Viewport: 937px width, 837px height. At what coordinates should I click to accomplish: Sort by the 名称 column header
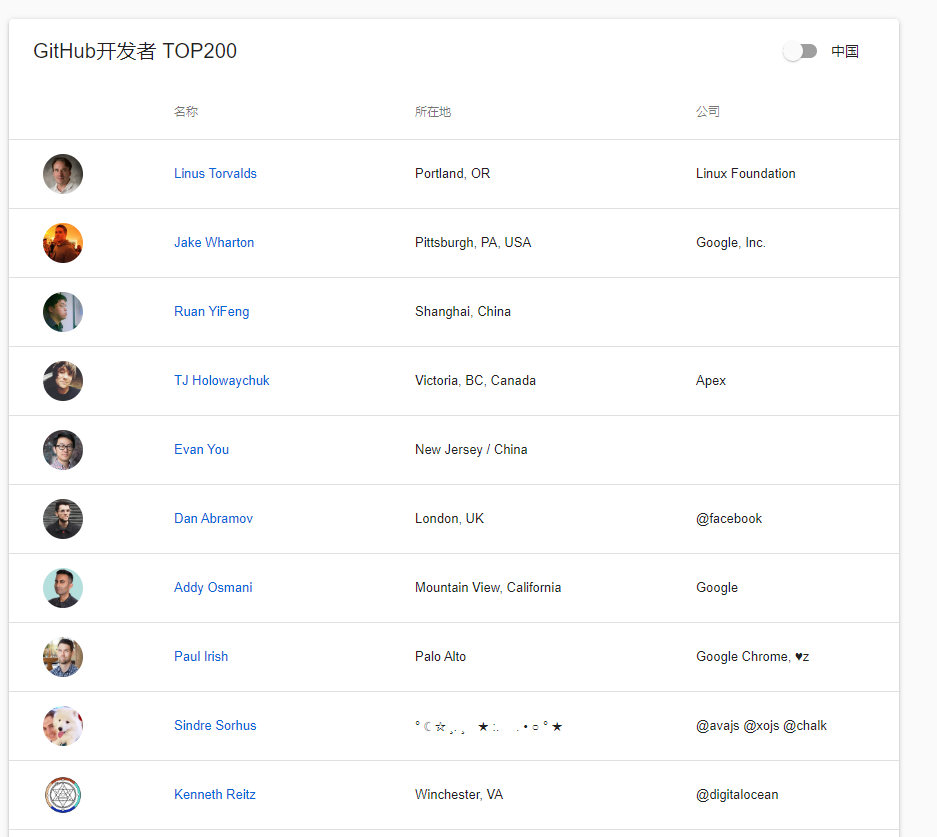[185, 111]
